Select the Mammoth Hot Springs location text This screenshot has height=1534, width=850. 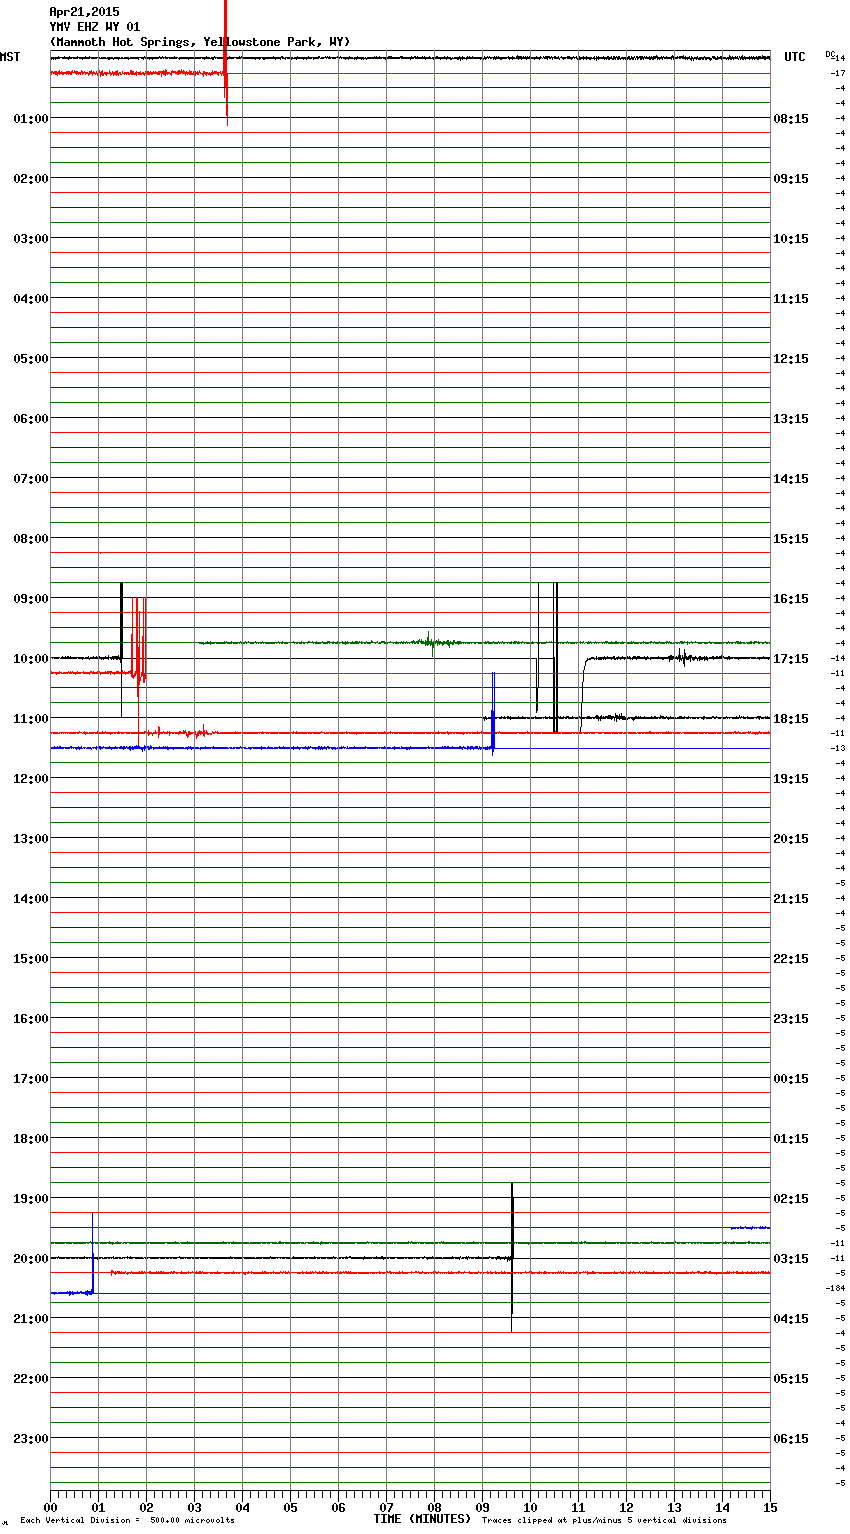[200, 42]
